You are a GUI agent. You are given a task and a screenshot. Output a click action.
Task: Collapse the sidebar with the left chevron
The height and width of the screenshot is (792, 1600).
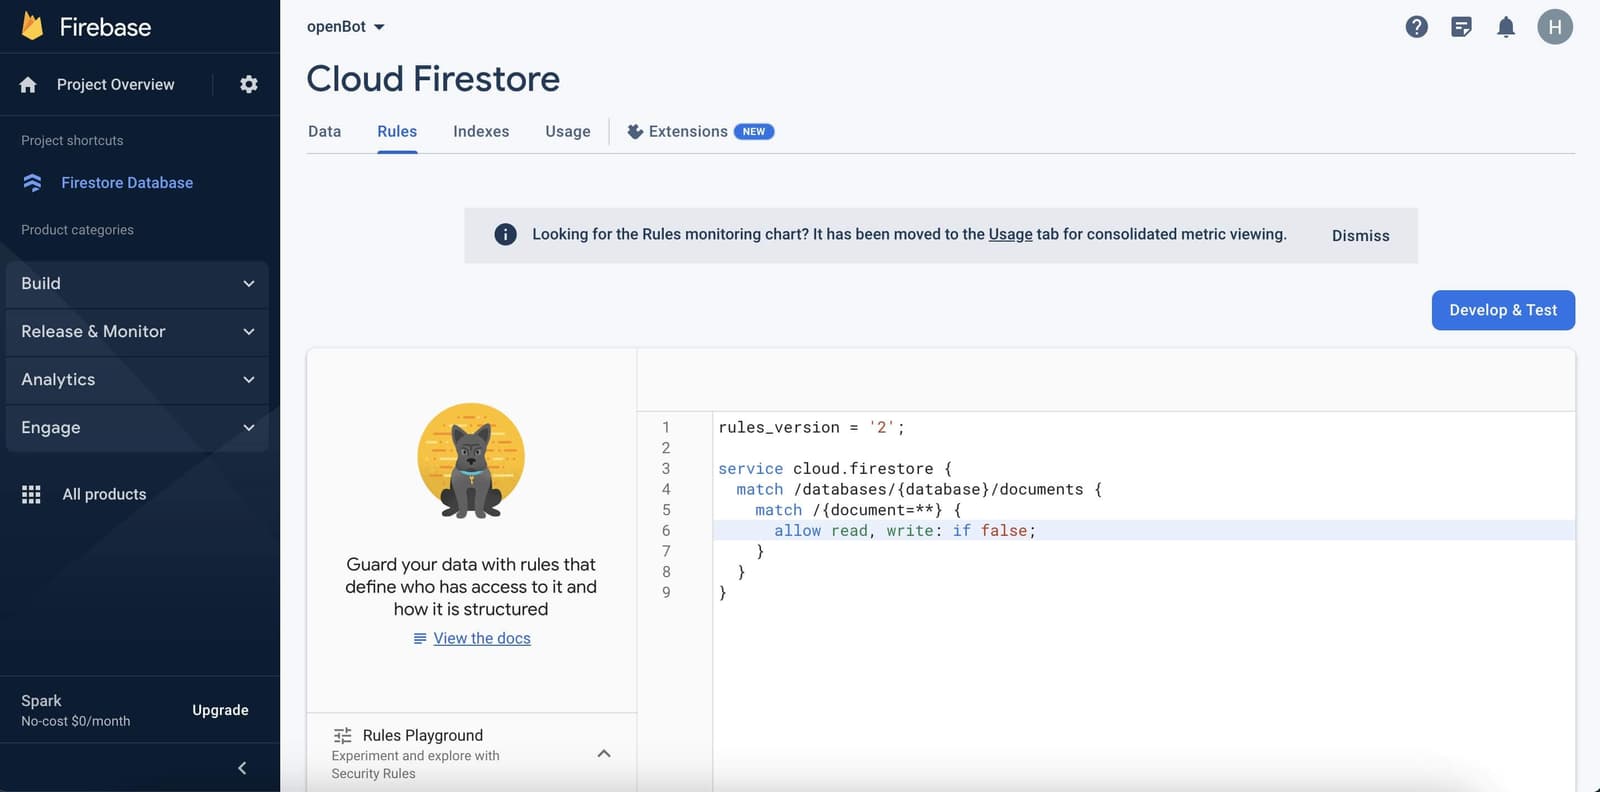point(242,768)
